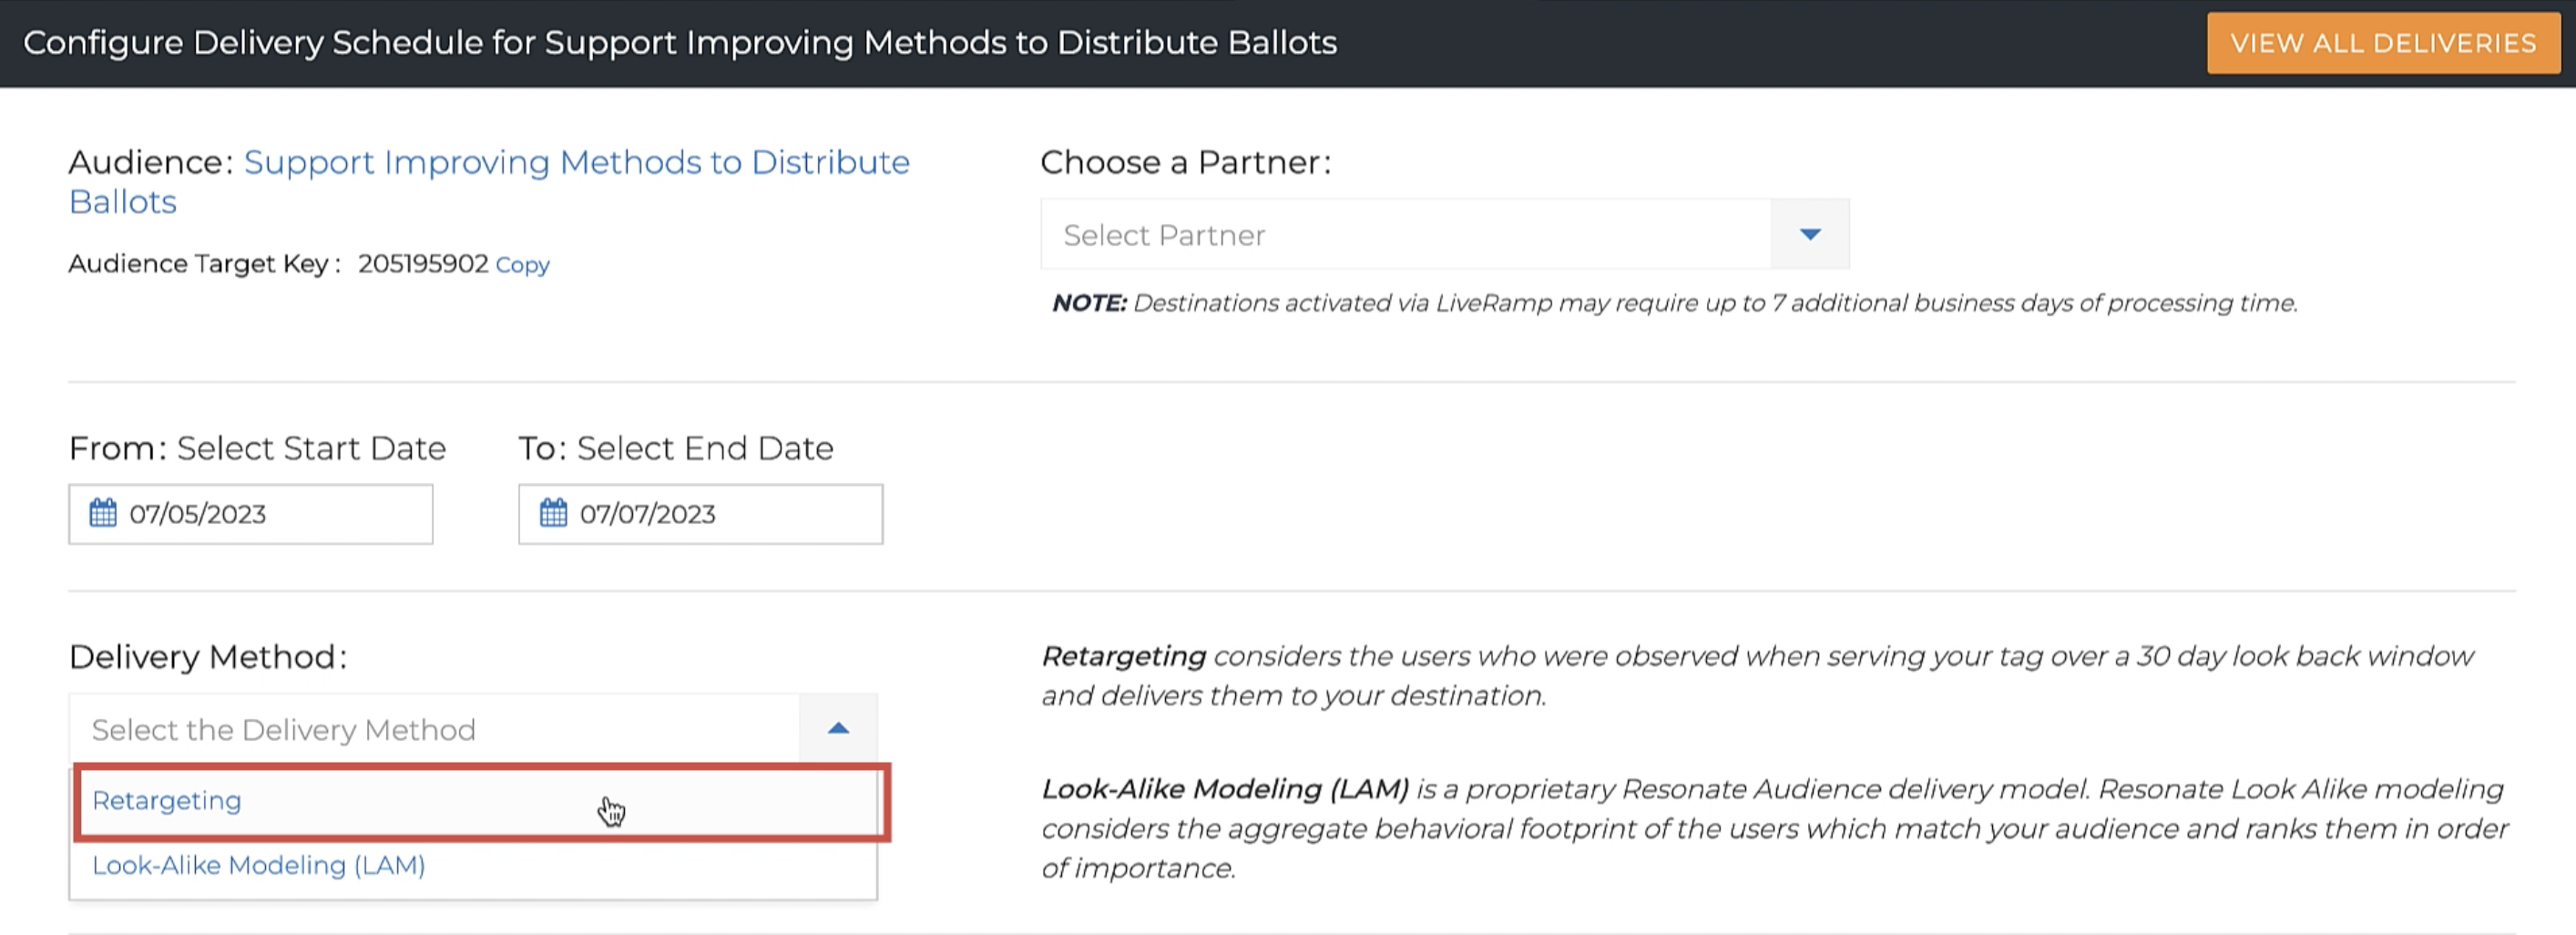Screen dimensions: 2576x935
Task: Click the Choose a Partner label
Action: tap(1186, 162)
